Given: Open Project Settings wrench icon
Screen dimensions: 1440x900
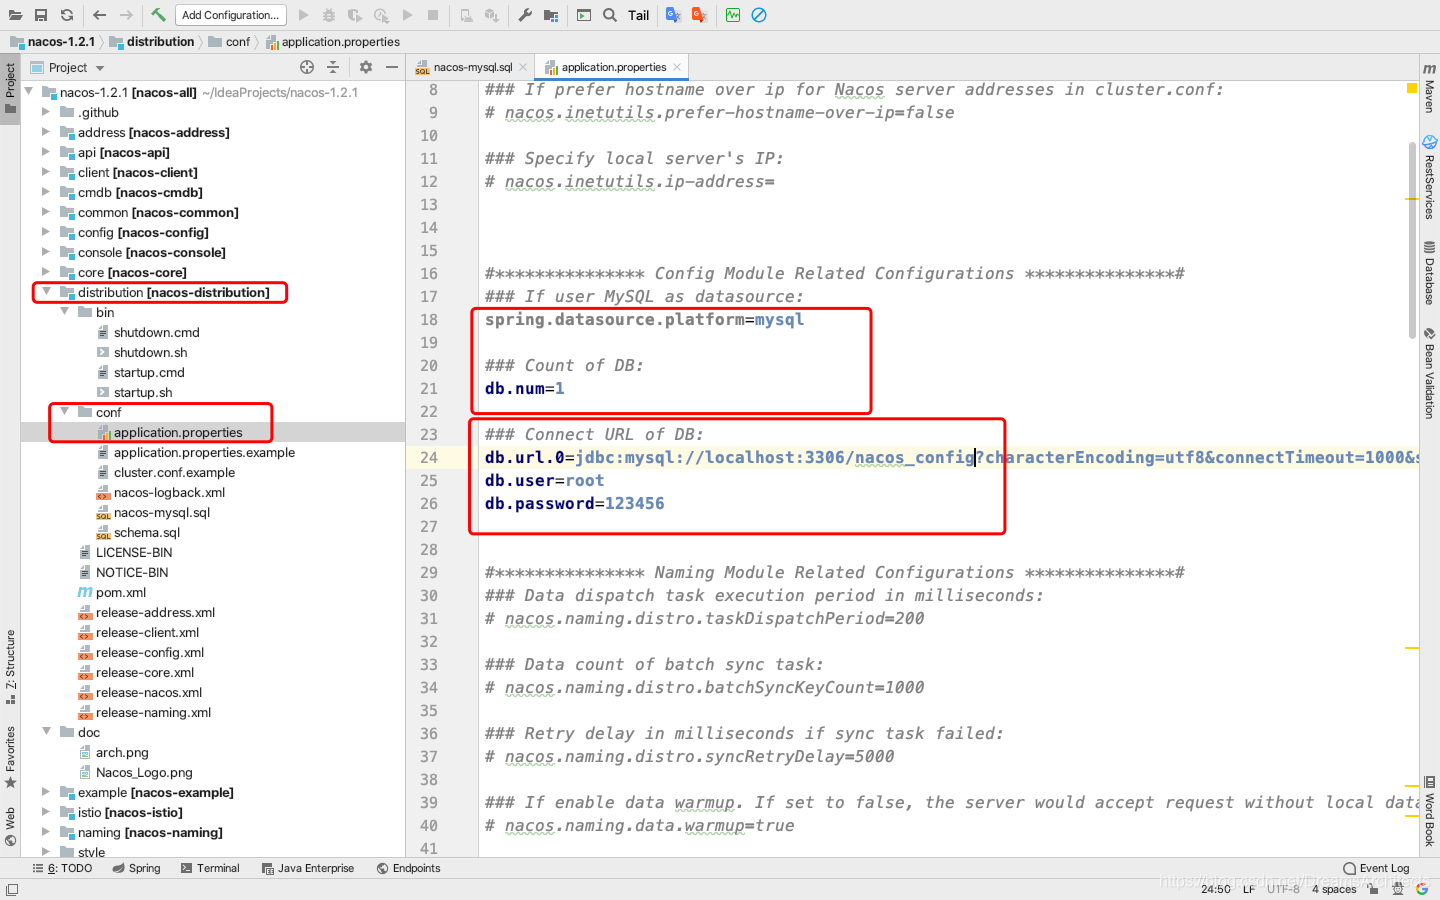Looking at the screenshot, I should (x=525, y=15).
